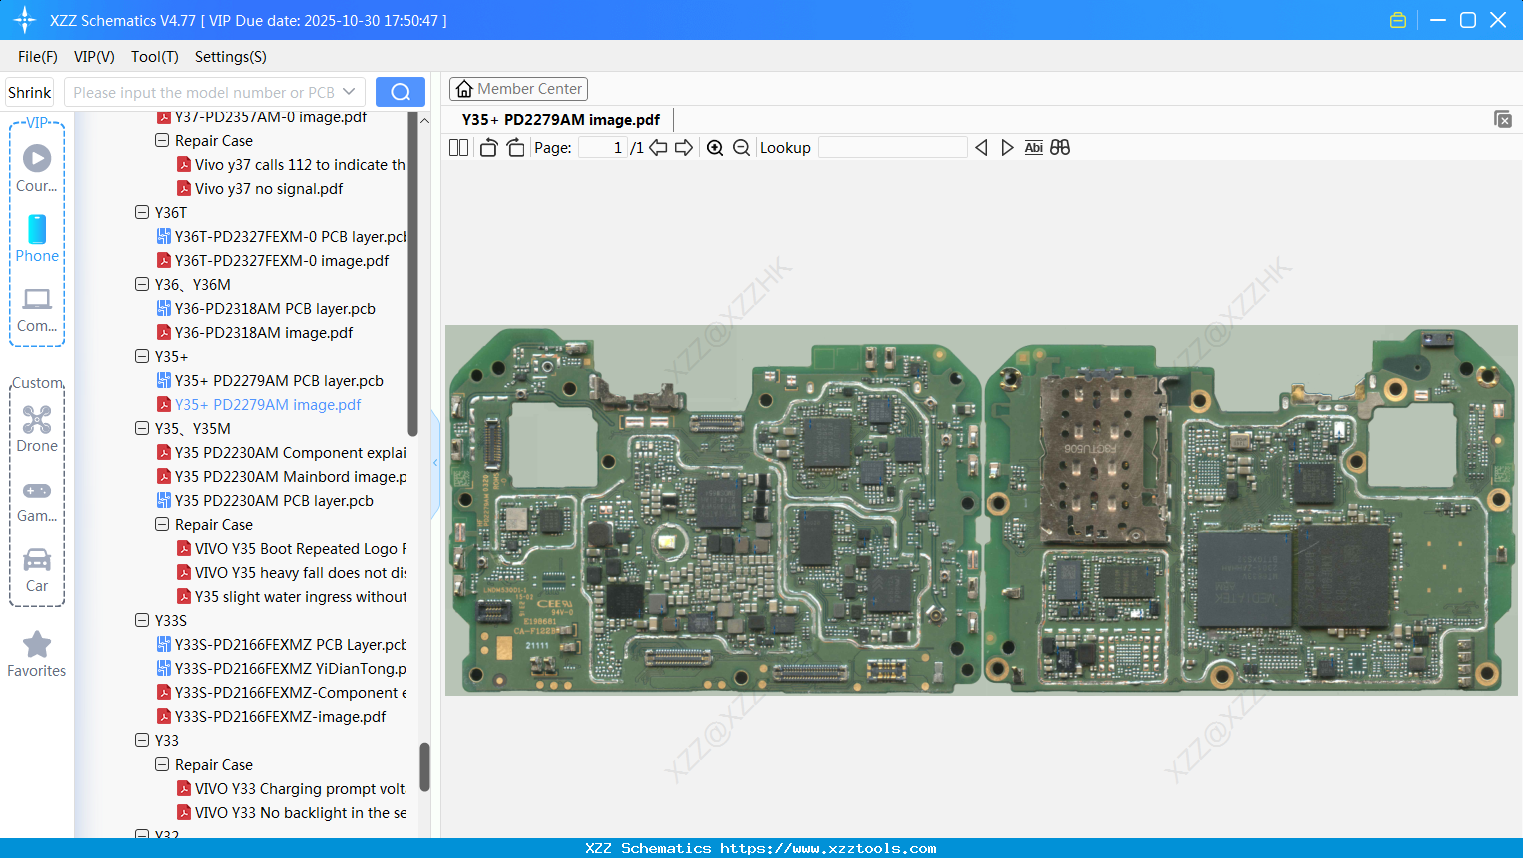Switch to the Y35+ PD2279AM image.pdf tab
1523x858 pixels.
point(560,119)
